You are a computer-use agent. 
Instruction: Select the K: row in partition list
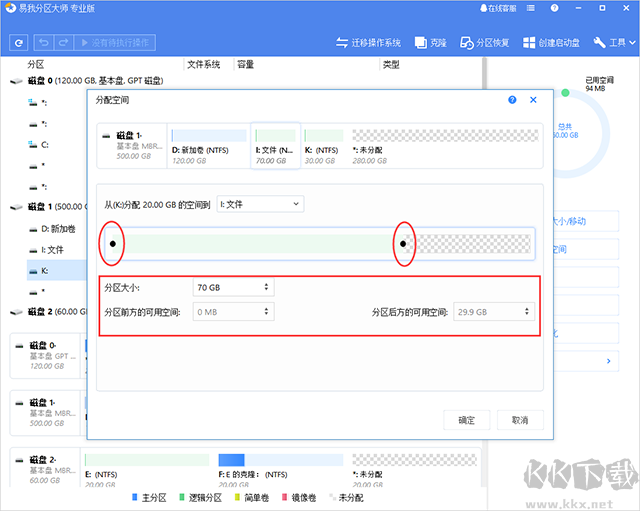[x=57, y=271]
